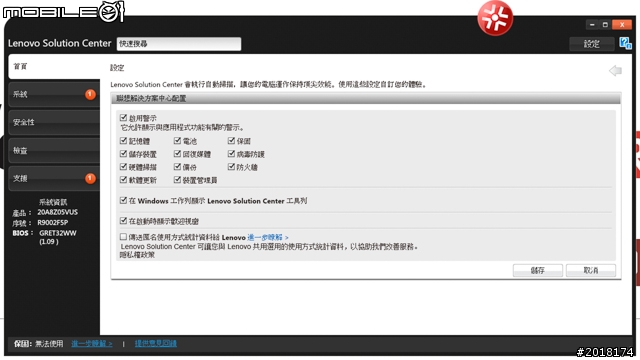
Task: Click the orange alert badge on 系統
Action: coord(90,94)
